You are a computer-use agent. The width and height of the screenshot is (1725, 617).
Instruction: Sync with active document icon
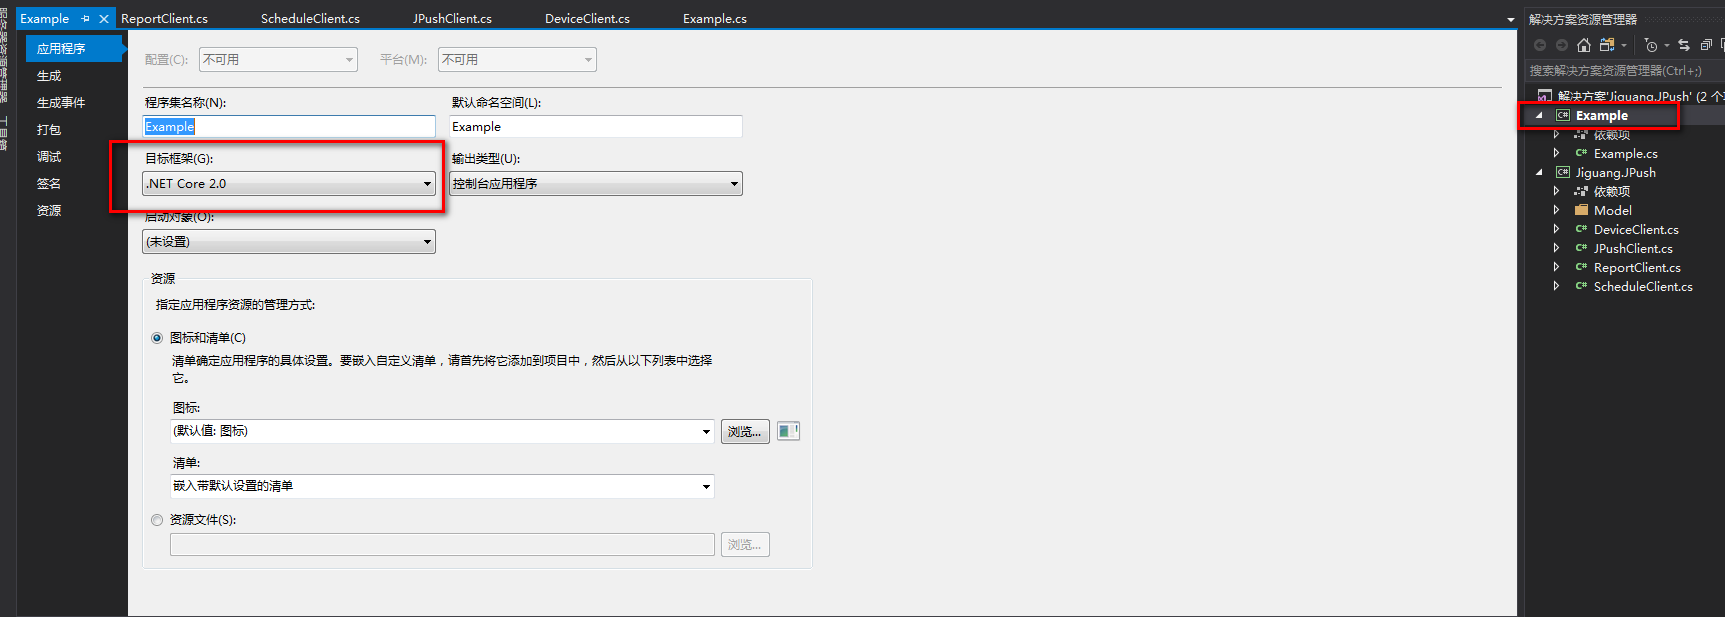1684,45
